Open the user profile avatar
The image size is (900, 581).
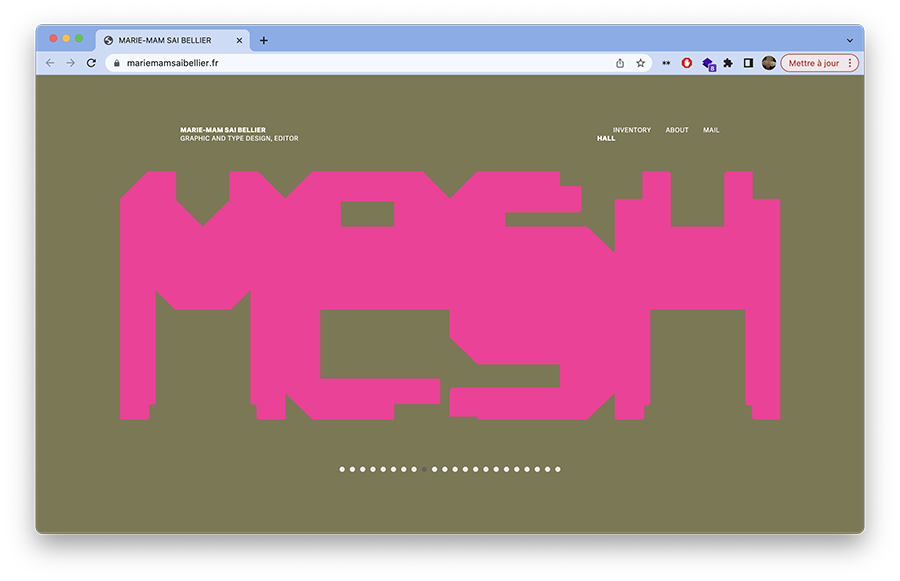pyautogui.click(x=769, y=63)
